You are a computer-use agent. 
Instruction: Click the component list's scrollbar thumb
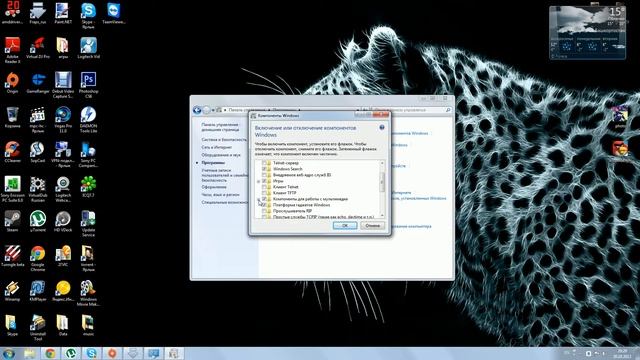(382, 182)
